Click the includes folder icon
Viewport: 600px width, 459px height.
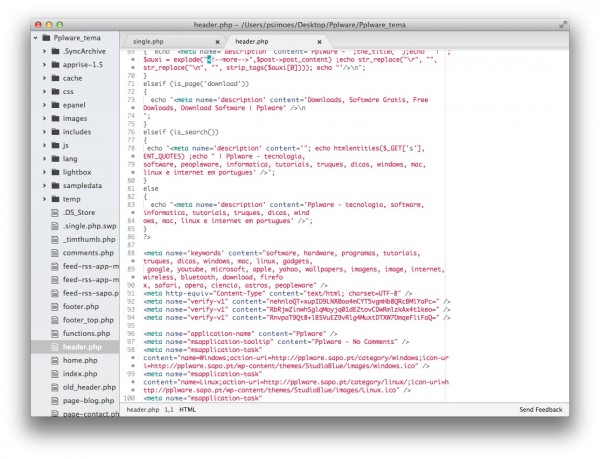pyautogui.click(x=55, y=132)
